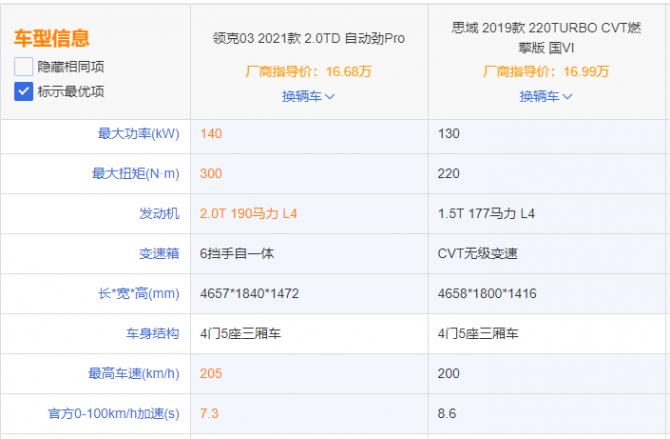Select the 变速箱 row label
The width and height of the screenshot is (670, 439).
tap(159, 254)
